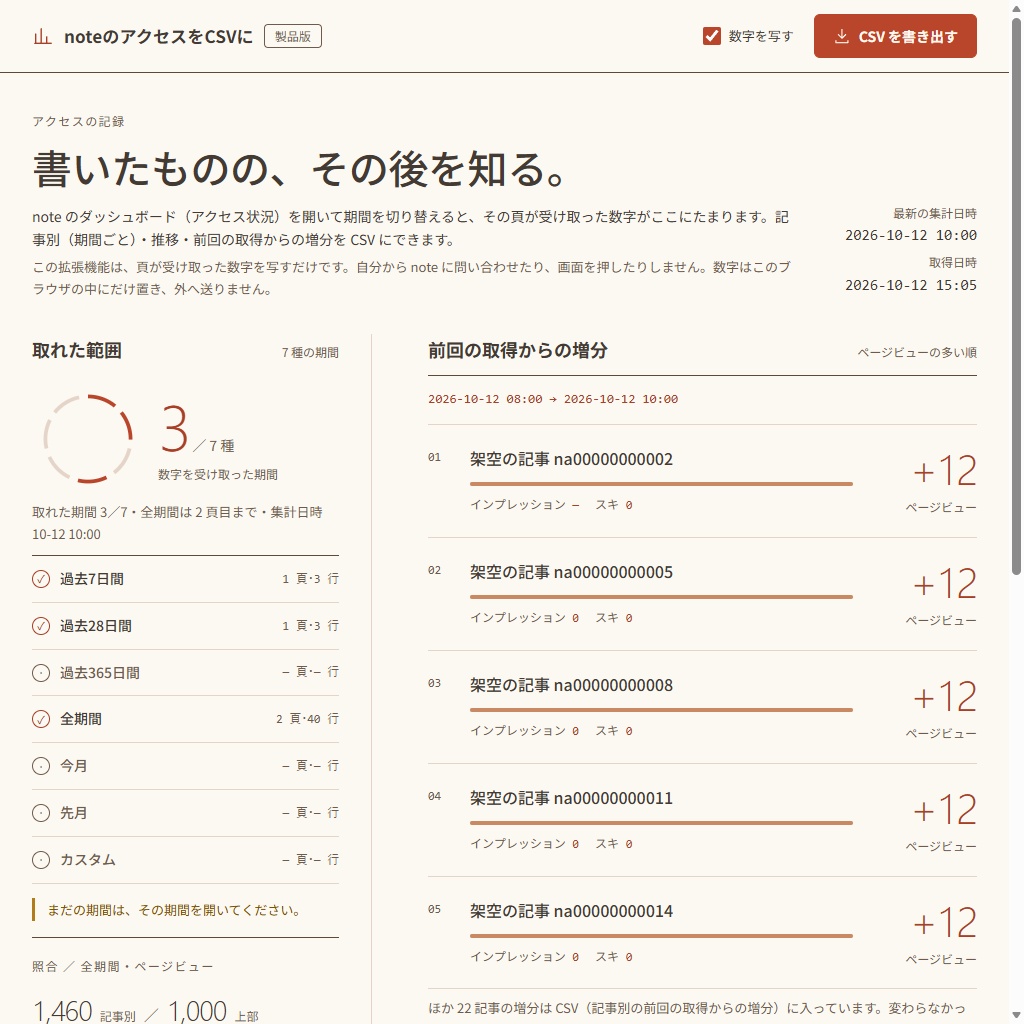Image resolution: width=1024 pixels, height=1024 pixels.
Task: Click the 過去28日間 period row label
Action: pos(96,626)
